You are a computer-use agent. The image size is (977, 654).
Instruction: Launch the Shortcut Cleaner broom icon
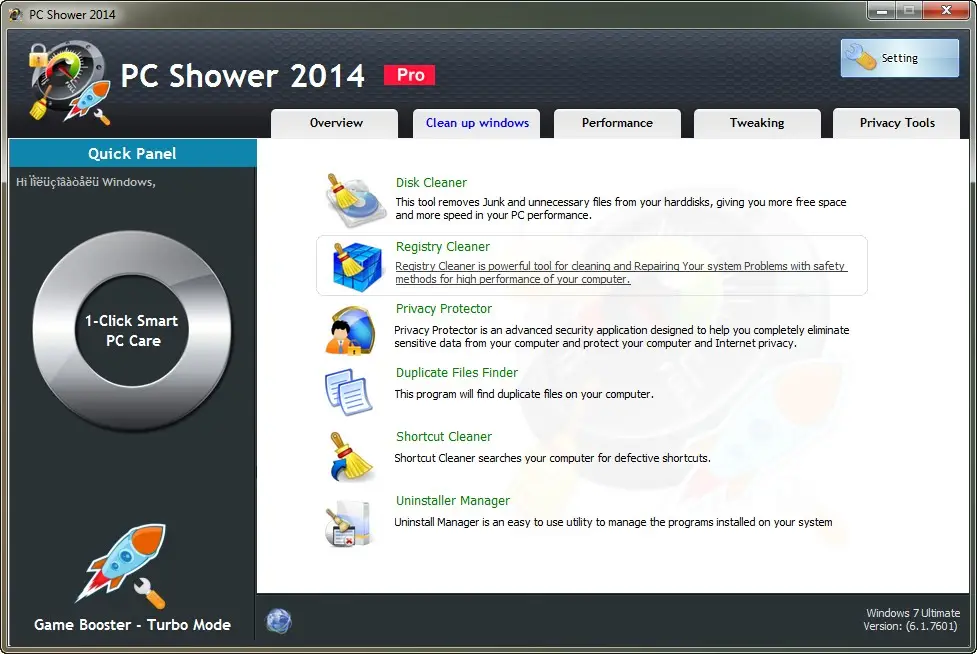click(x=350, y=457)
